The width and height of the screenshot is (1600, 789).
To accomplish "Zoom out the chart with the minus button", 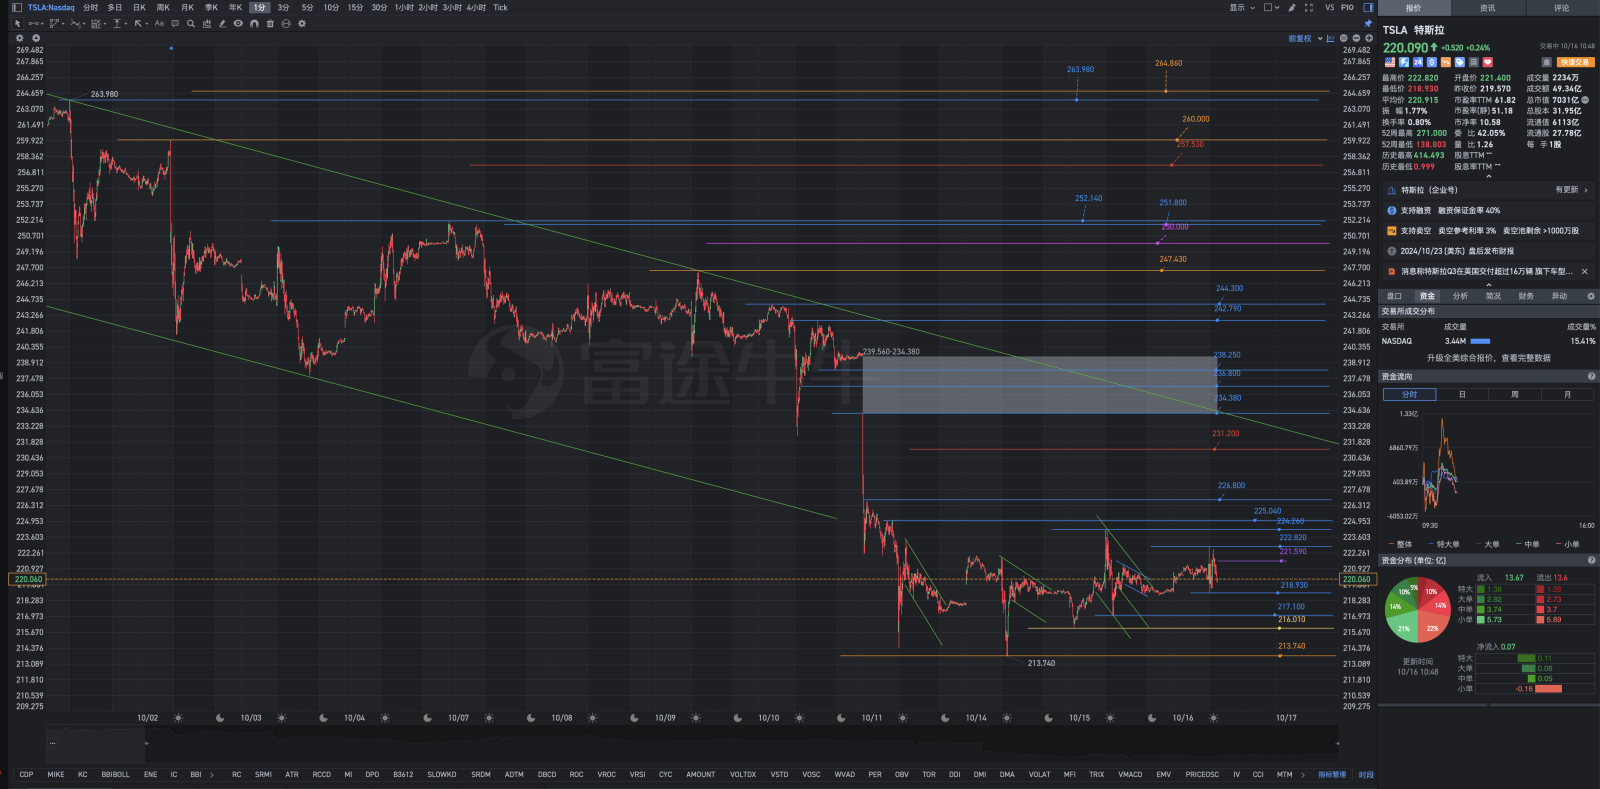I will tap(1356, 38).
